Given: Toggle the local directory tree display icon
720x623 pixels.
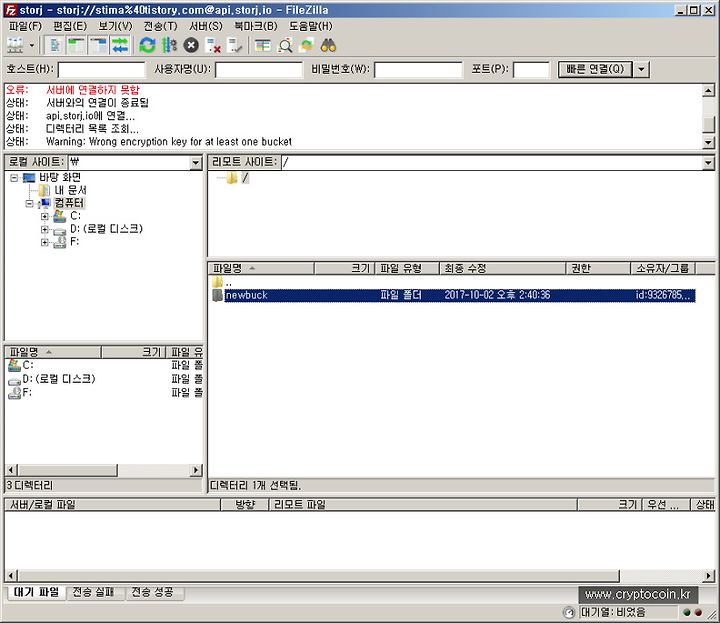Looking at the screenshot, I should tap(77, 45).
